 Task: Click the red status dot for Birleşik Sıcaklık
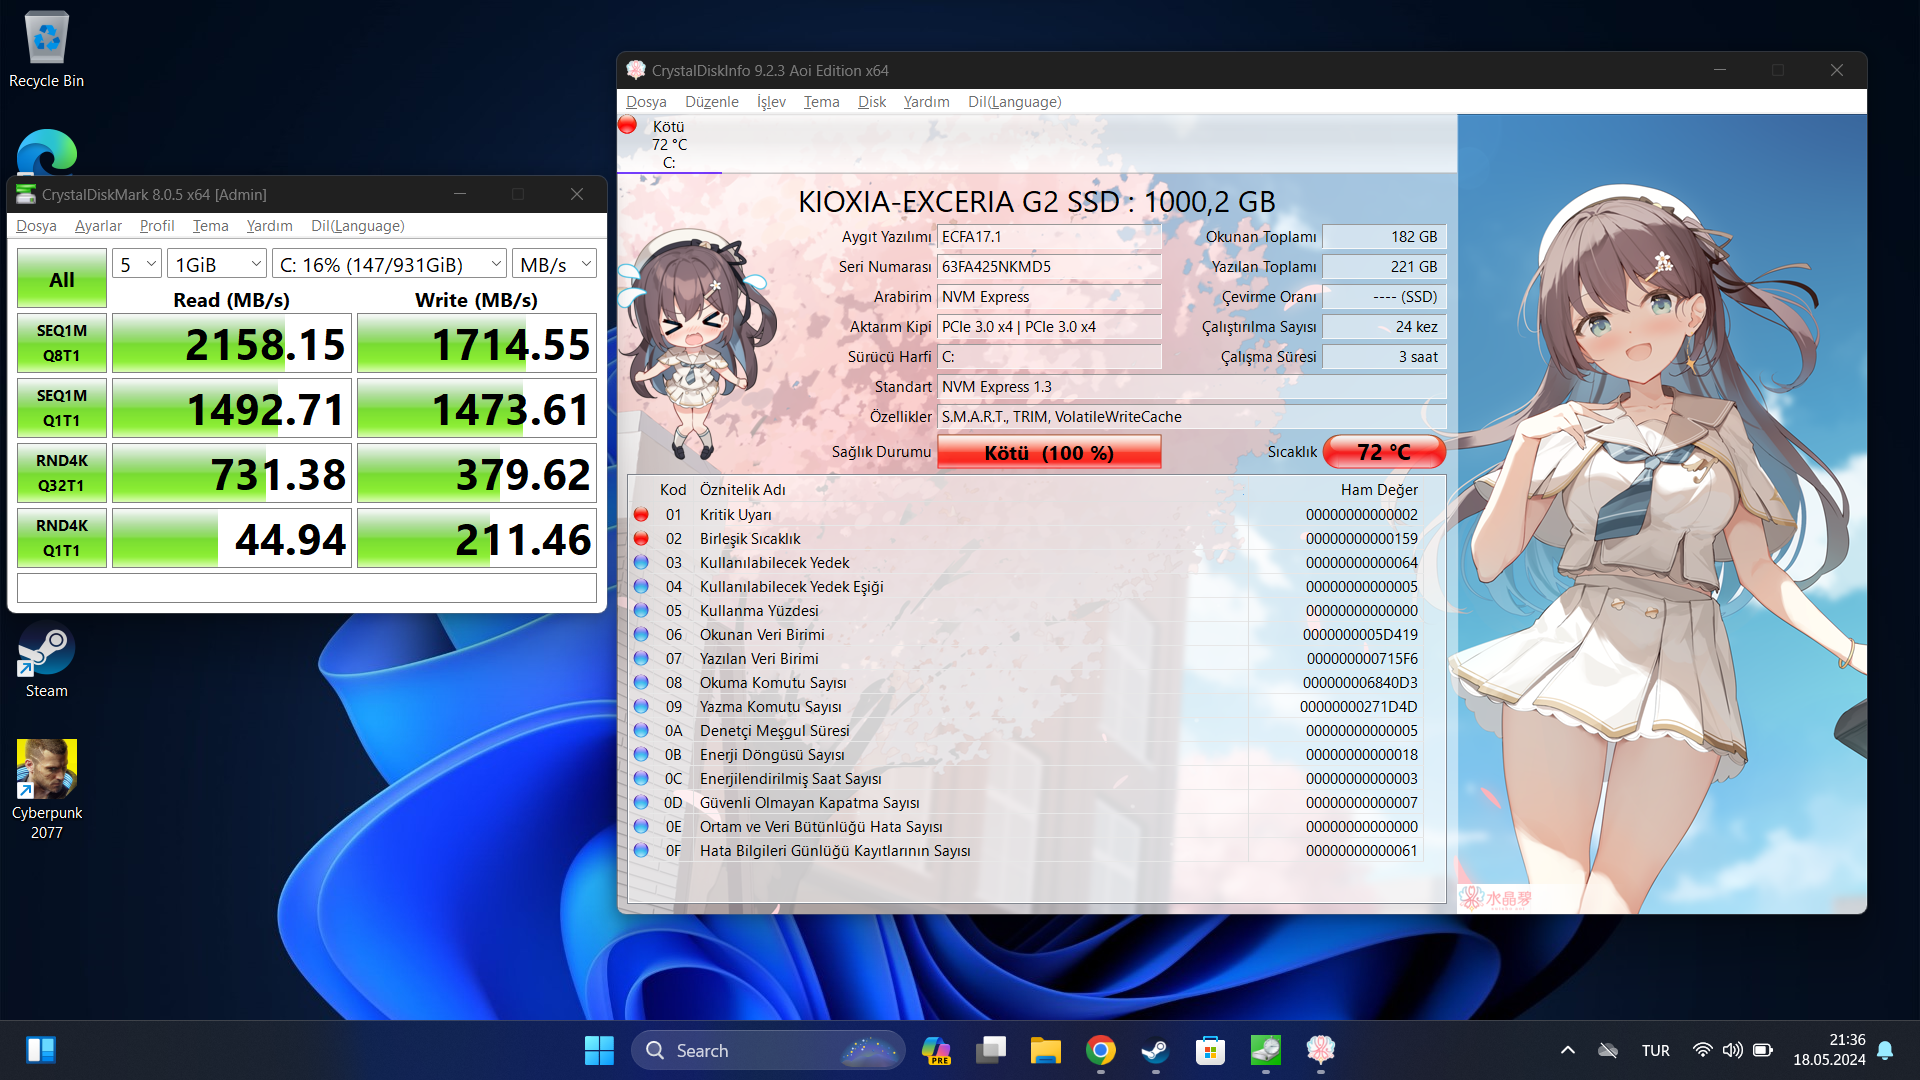[641, 539]
